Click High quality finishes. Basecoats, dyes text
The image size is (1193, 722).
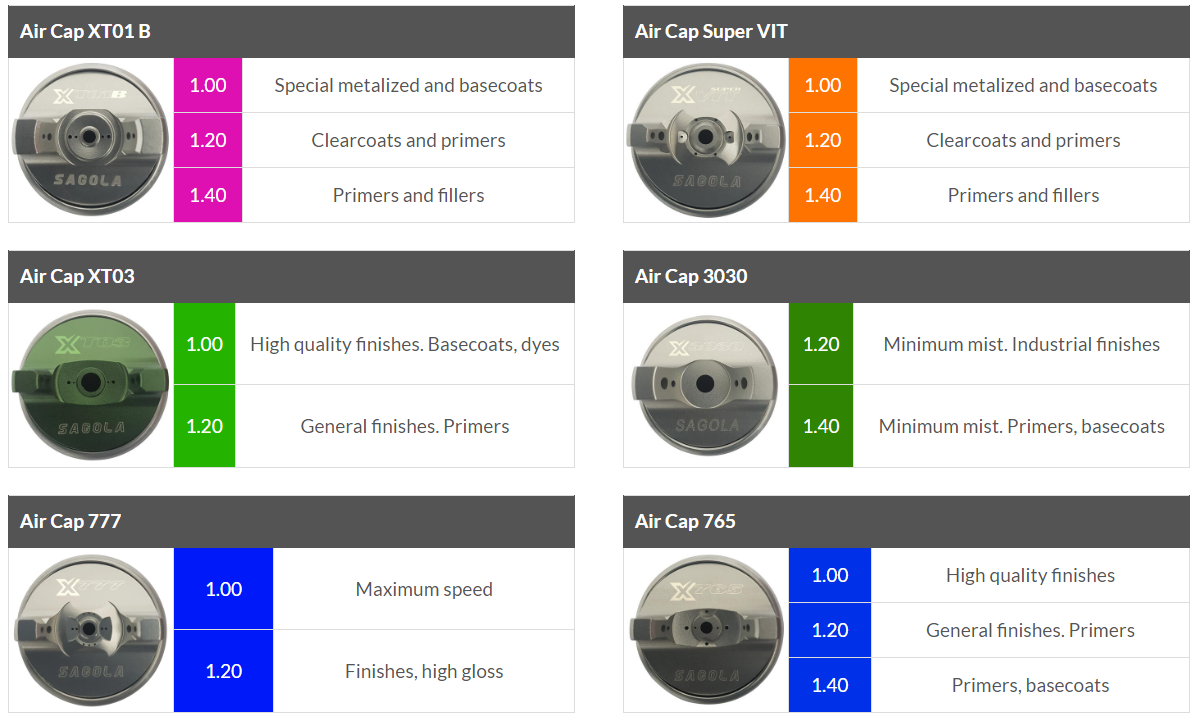tap(405, 344)
